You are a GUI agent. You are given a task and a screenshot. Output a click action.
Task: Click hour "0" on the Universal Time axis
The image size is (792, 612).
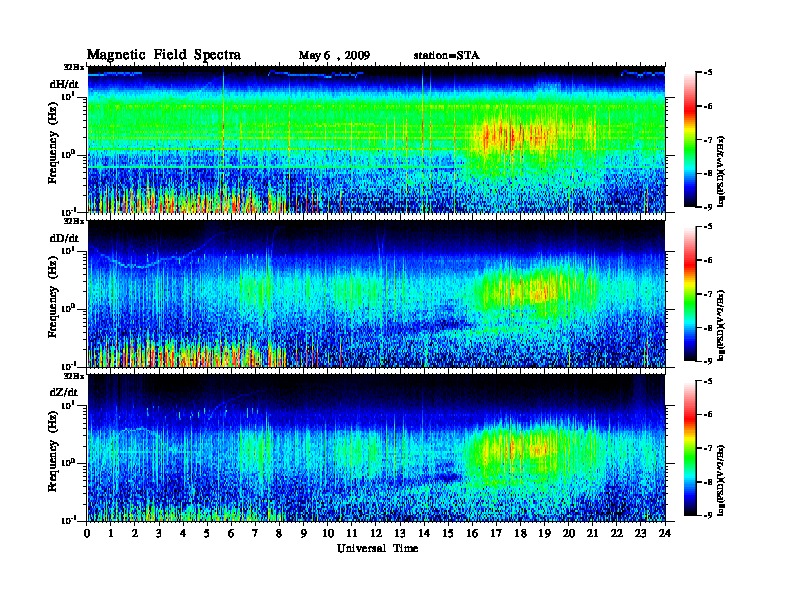click(x=87, y=533)
